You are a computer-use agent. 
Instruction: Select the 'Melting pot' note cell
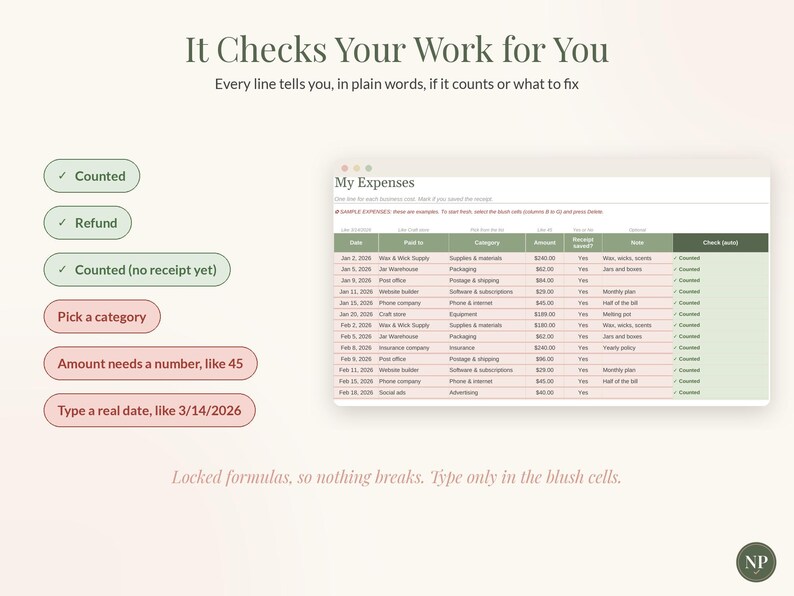637,314
